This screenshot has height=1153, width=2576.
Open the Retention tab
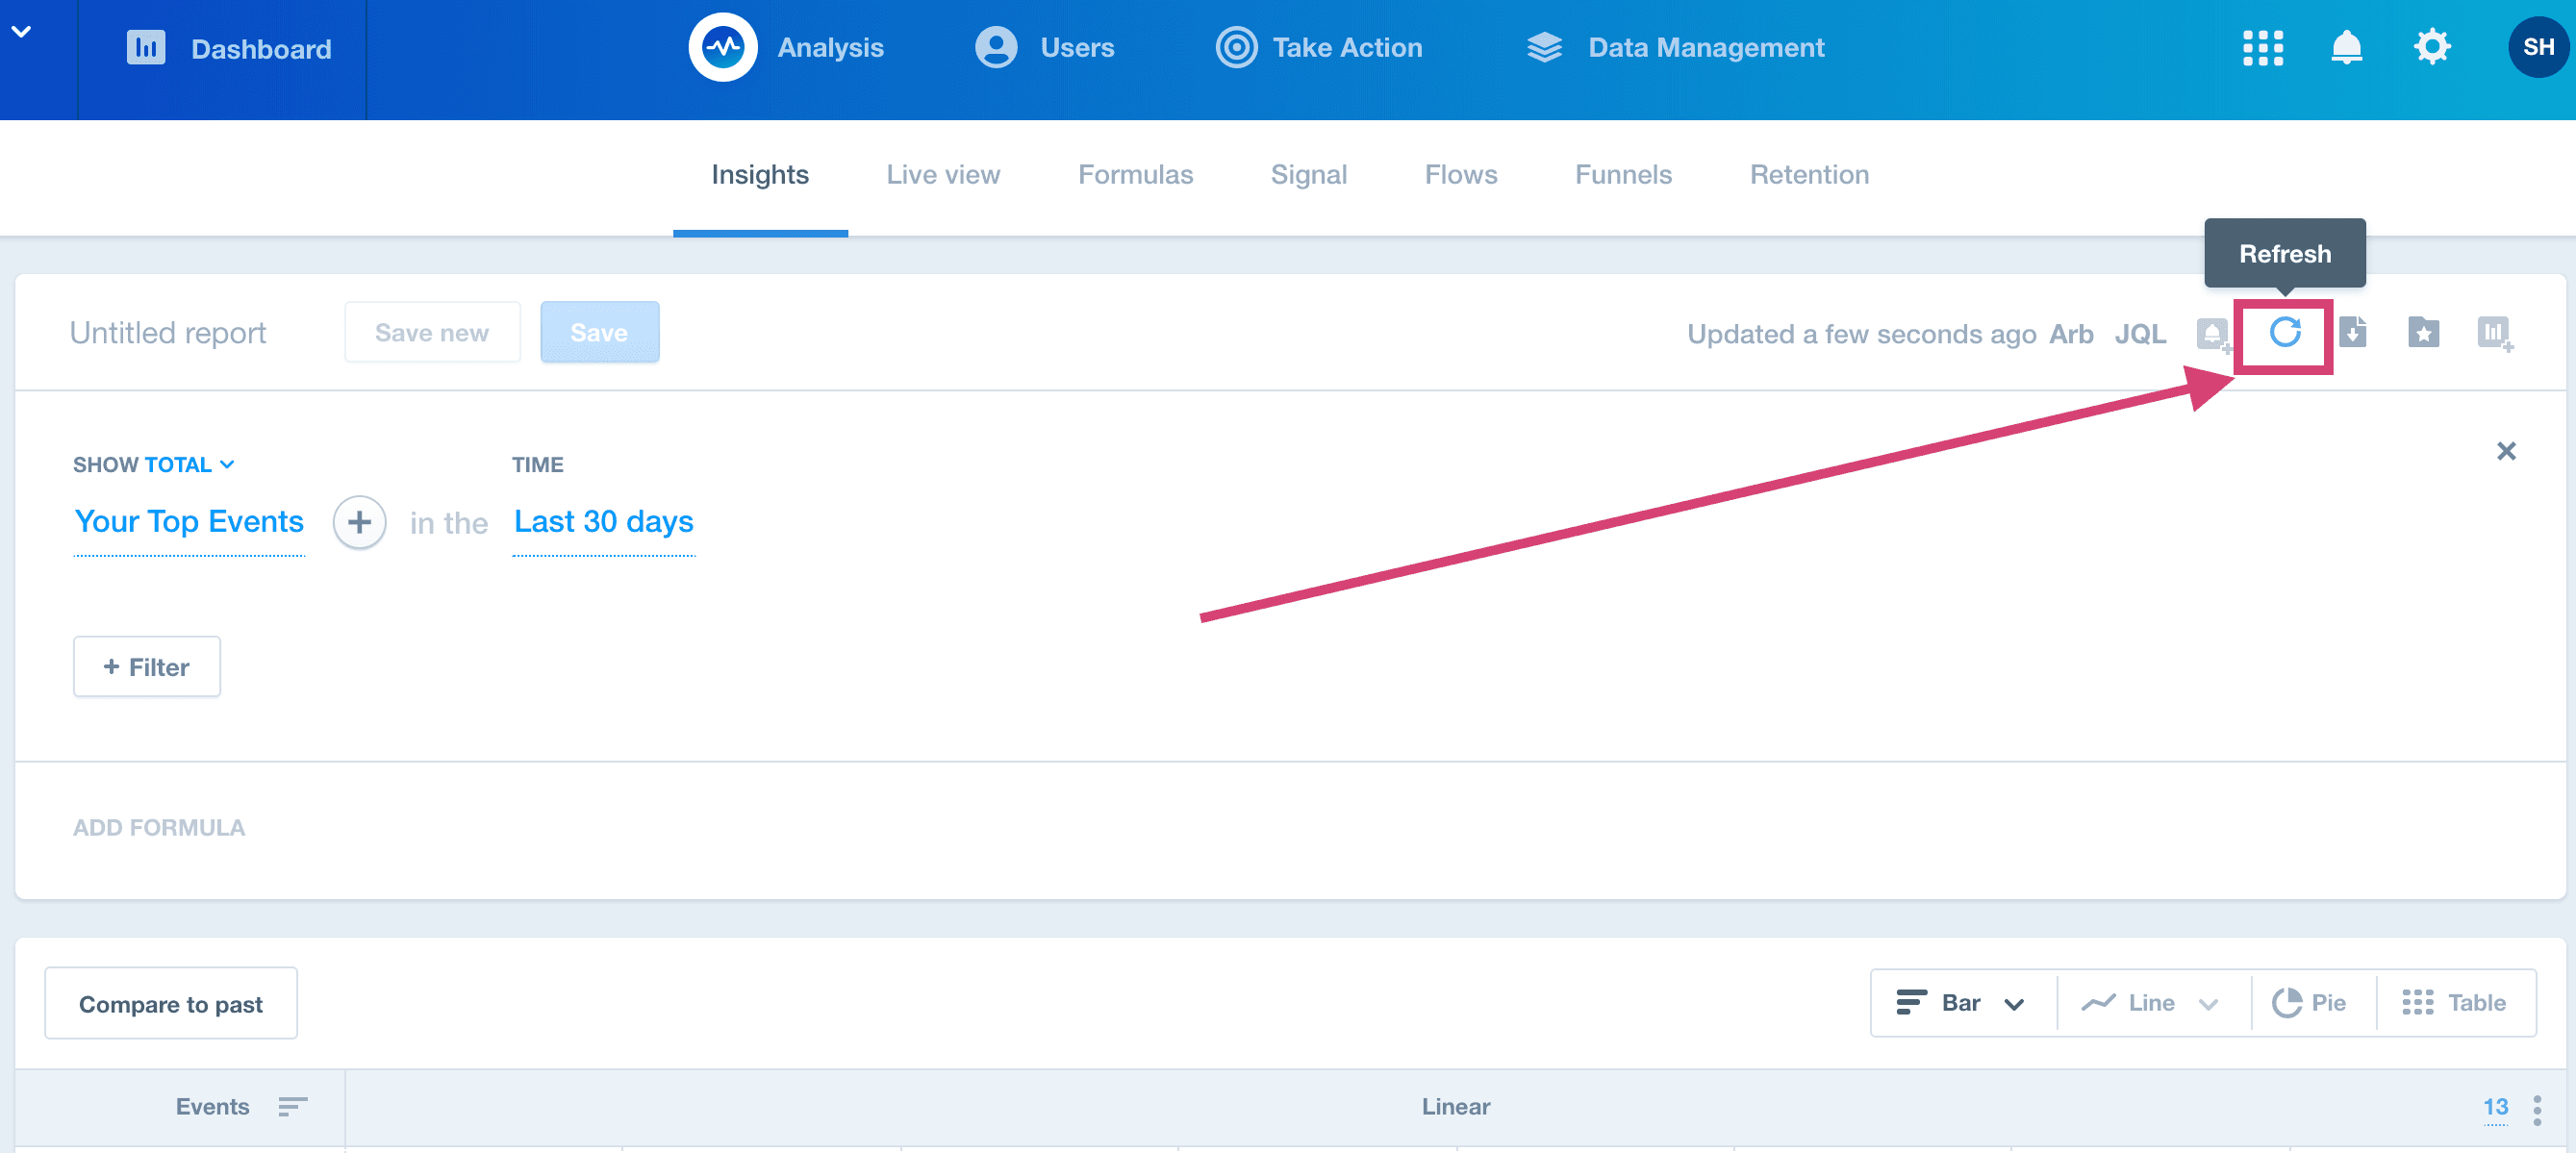pyautogui.click(x=1809, y=174)
